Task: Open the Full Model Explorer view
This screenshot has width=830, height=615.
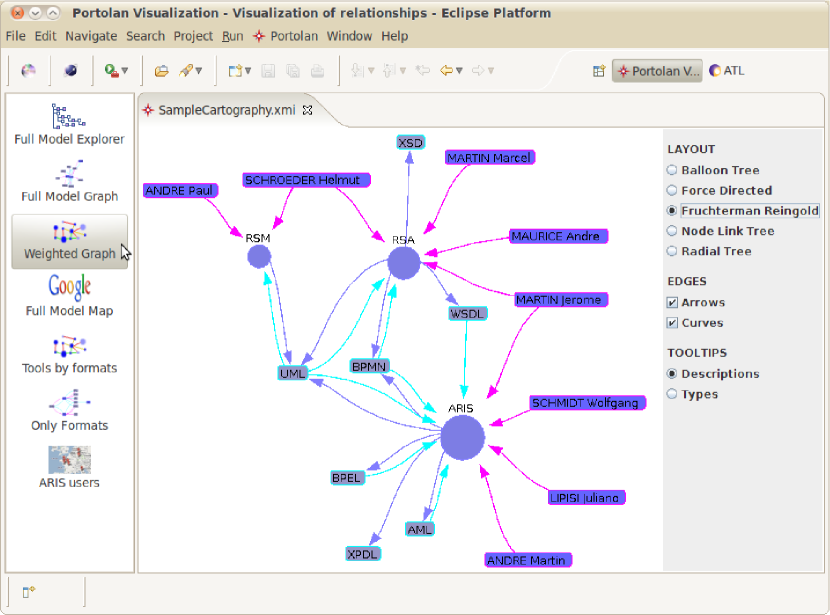Action: (69, 124)
